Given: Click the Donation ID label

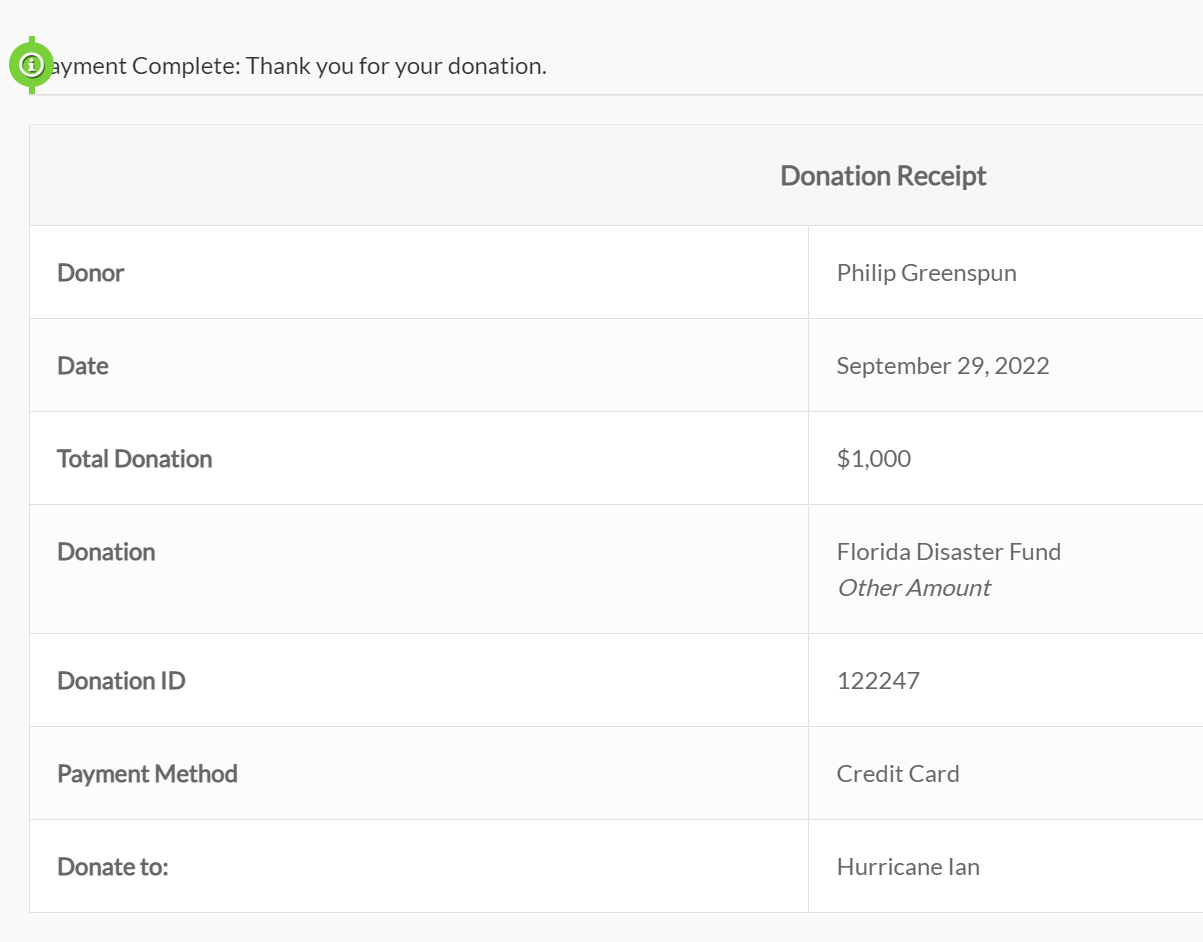Looking at the screenshot, I should (x=121, y=681).
